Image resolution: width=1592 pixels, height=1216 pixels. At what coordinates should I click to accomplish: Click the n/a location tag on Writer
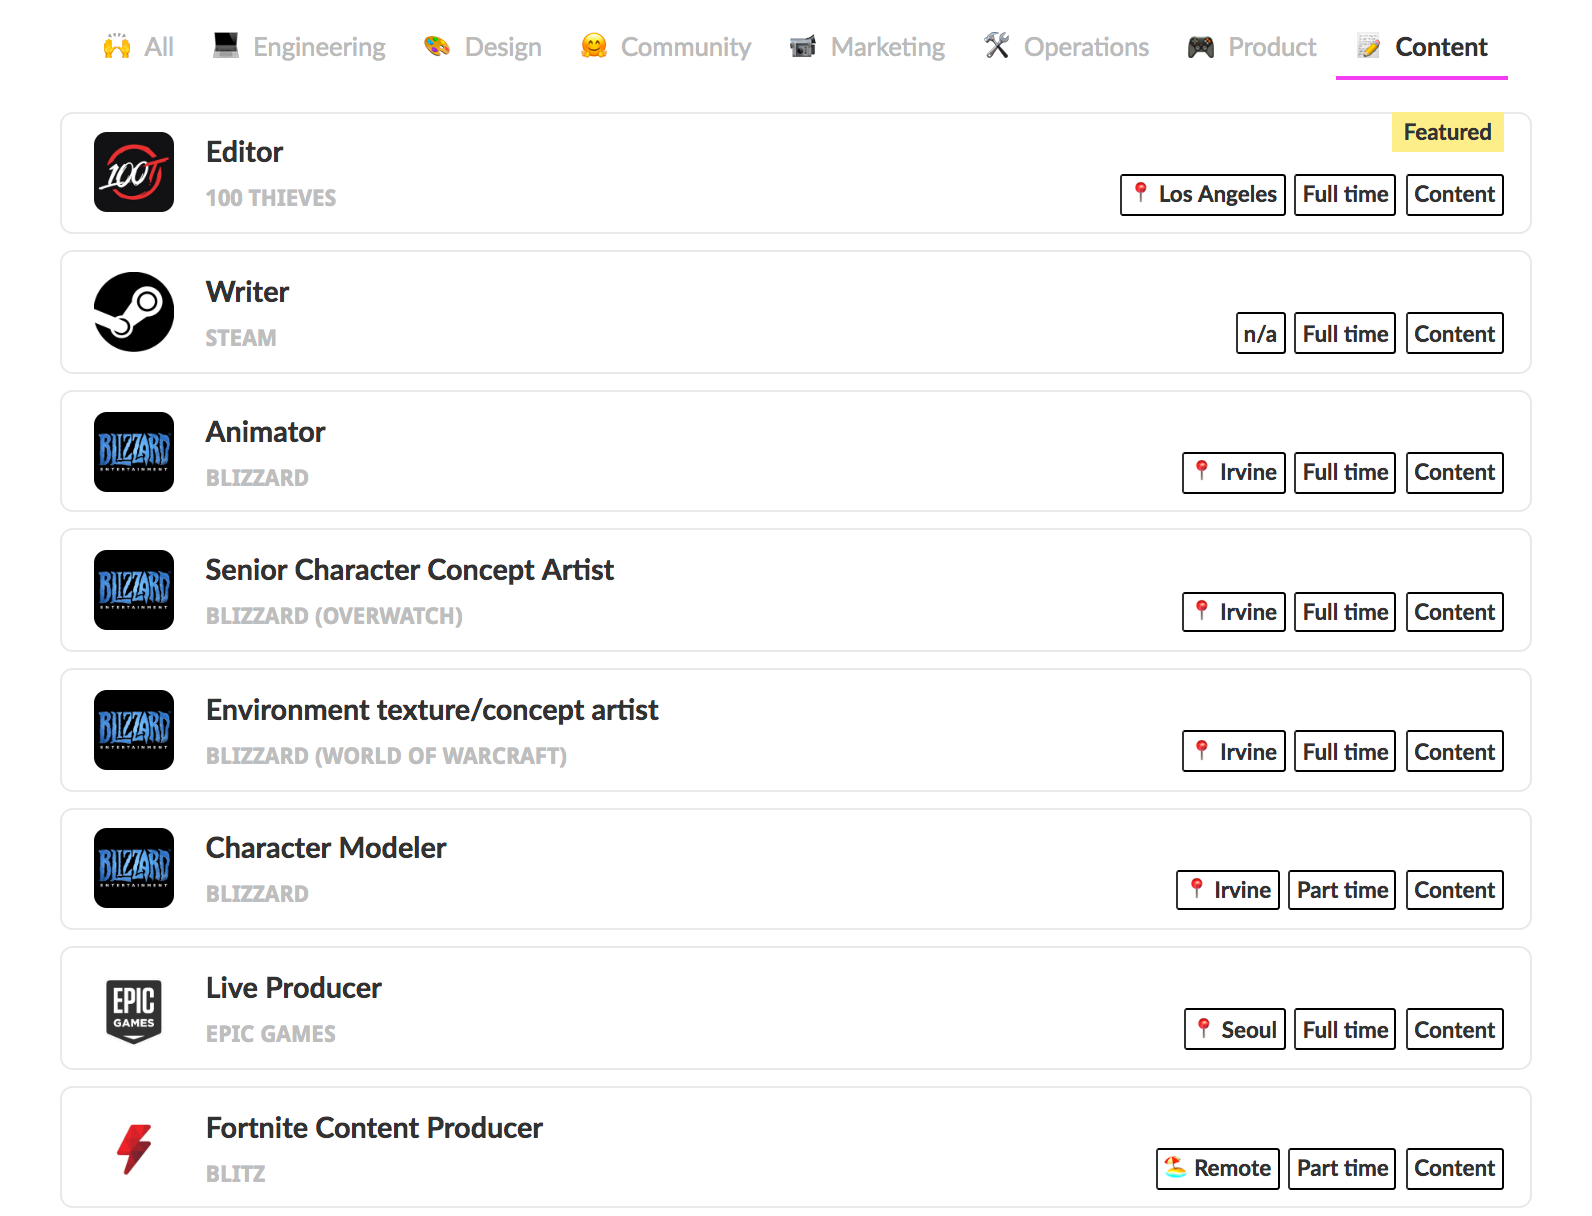[1260, 334]
